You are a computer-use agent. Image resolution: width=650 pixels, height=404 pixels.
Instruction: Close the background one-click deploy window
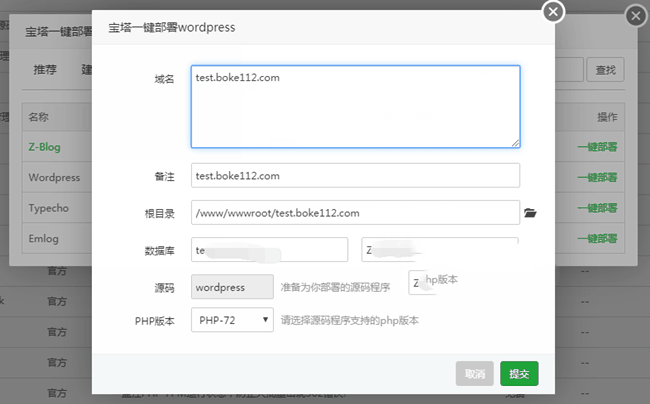coord(636,16)
